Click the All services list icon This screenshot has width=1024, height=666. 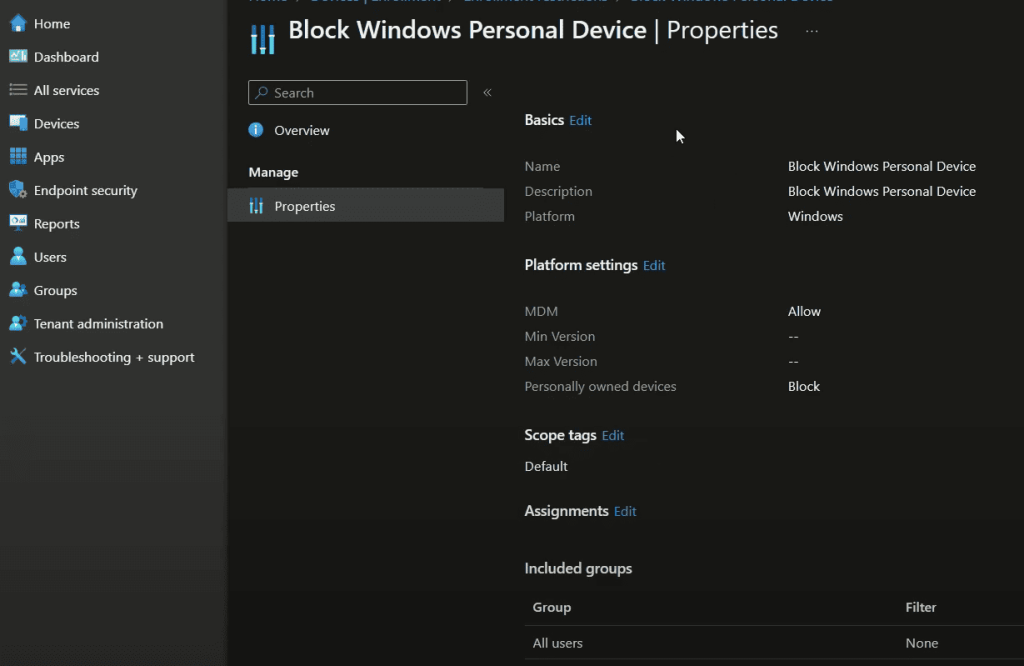pyautogui.click(x=18, y=90)
